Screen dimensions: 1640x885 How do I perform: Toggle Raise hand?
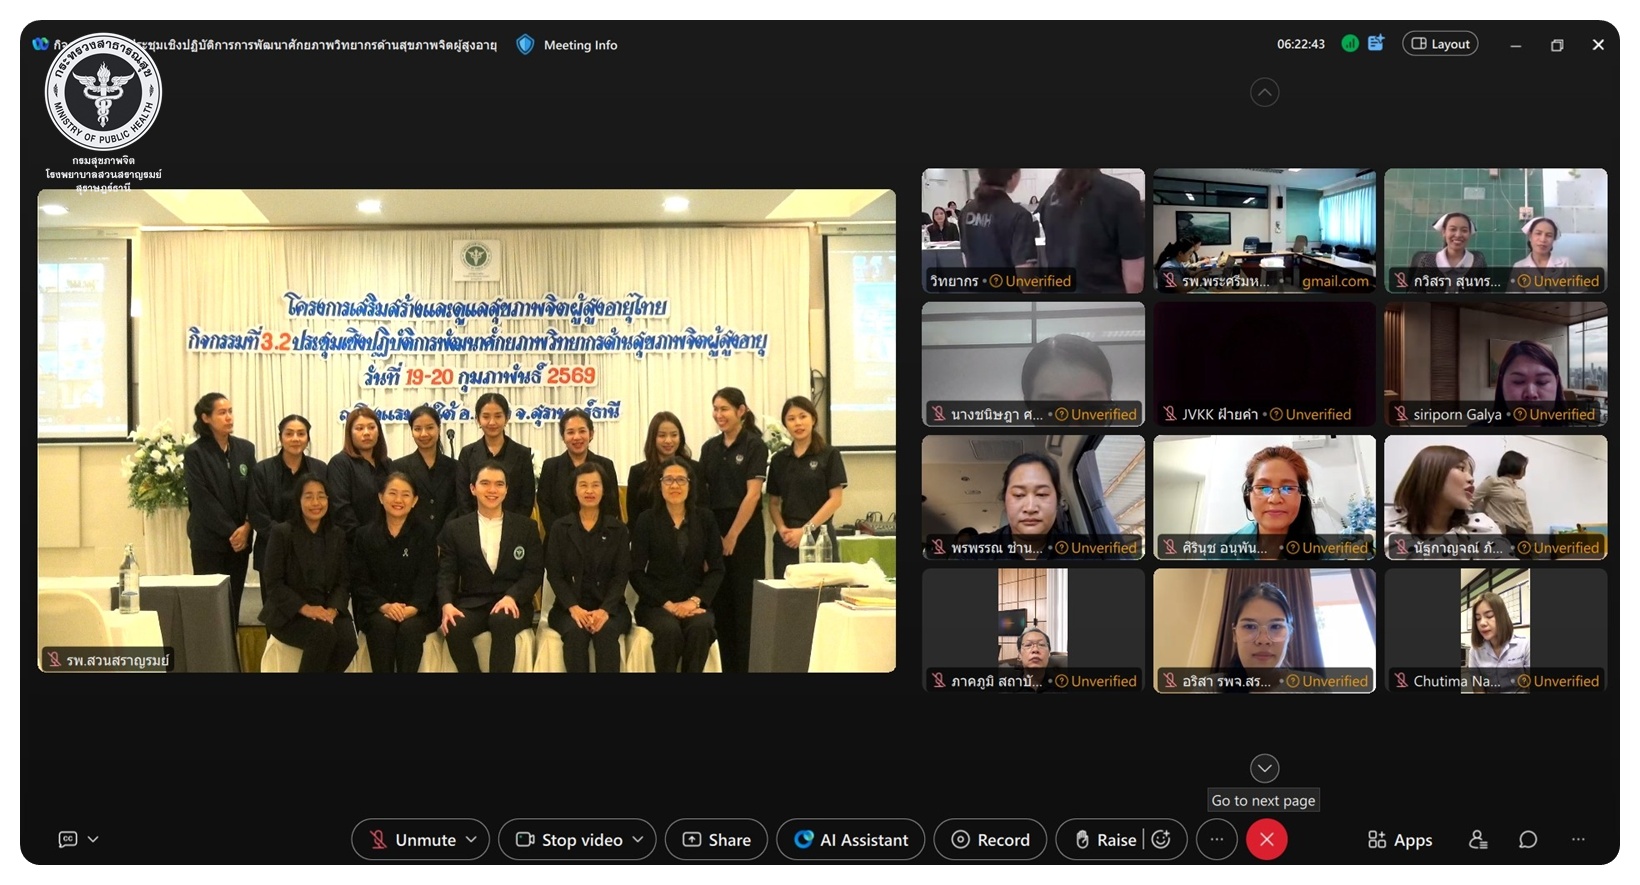click(1104, 840)
